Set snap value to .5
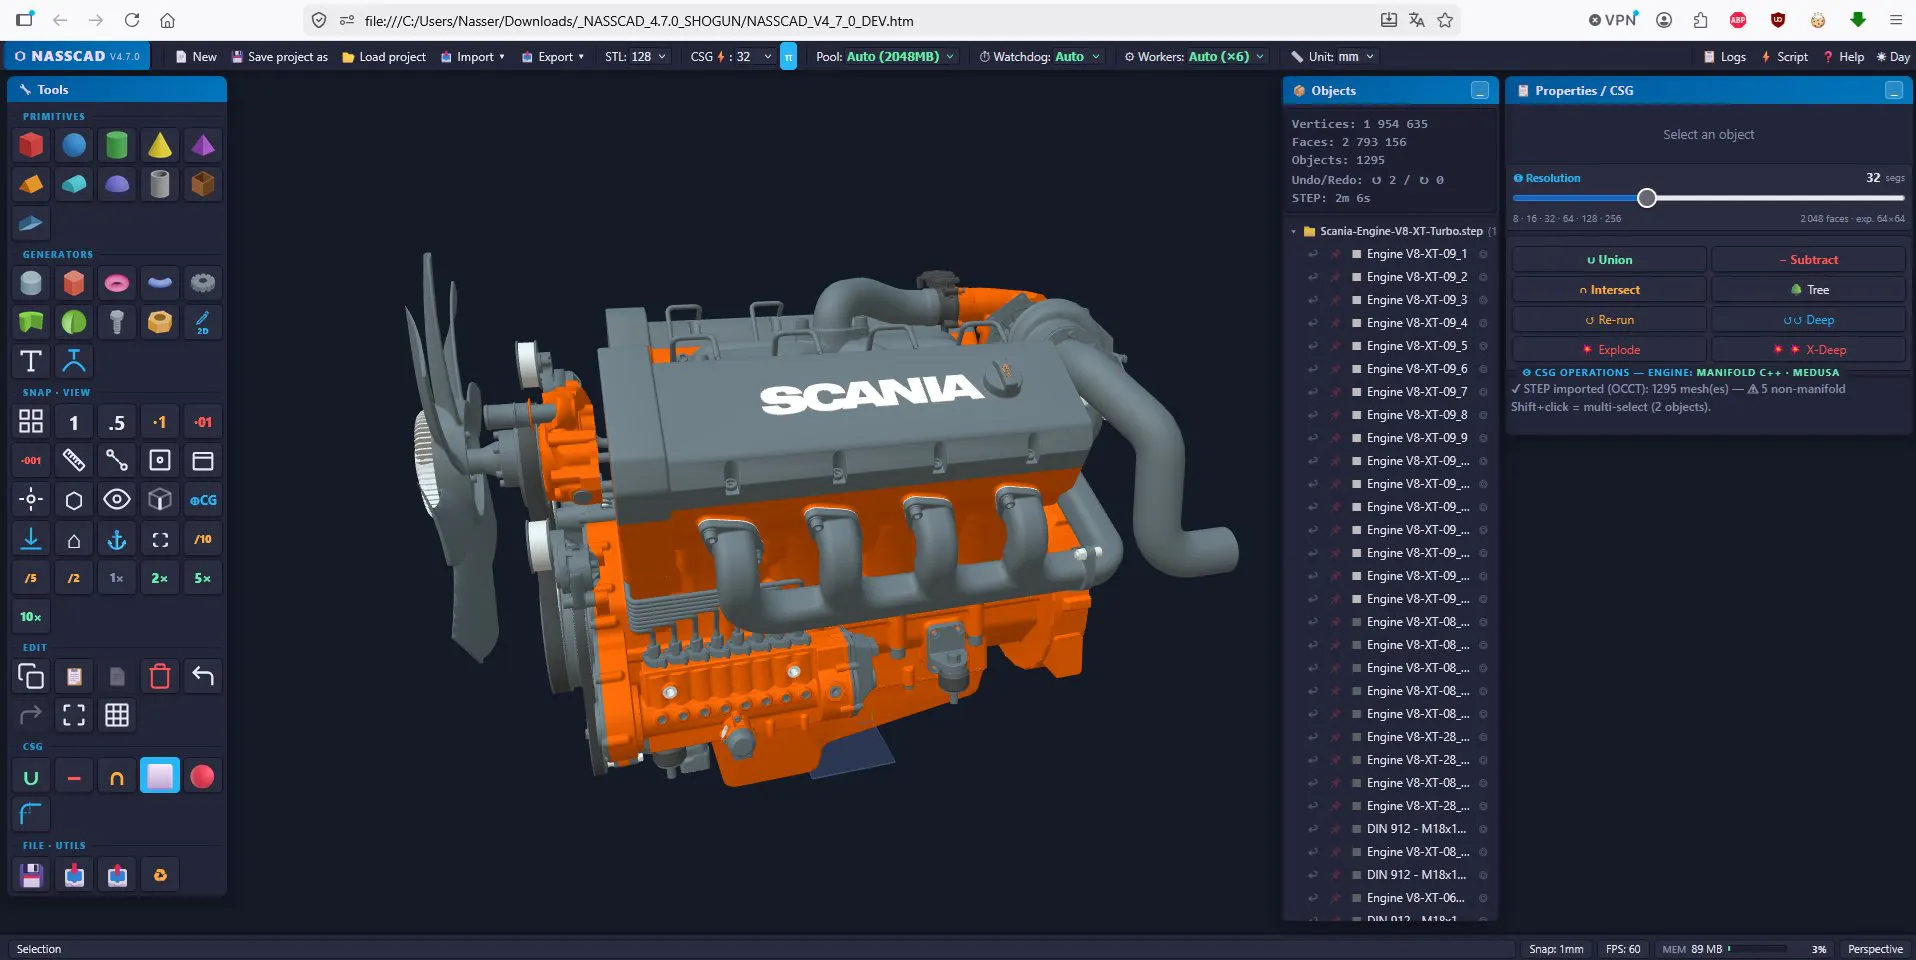Image resolution: width=1916 pixels, height=960 pixels. 117,422
